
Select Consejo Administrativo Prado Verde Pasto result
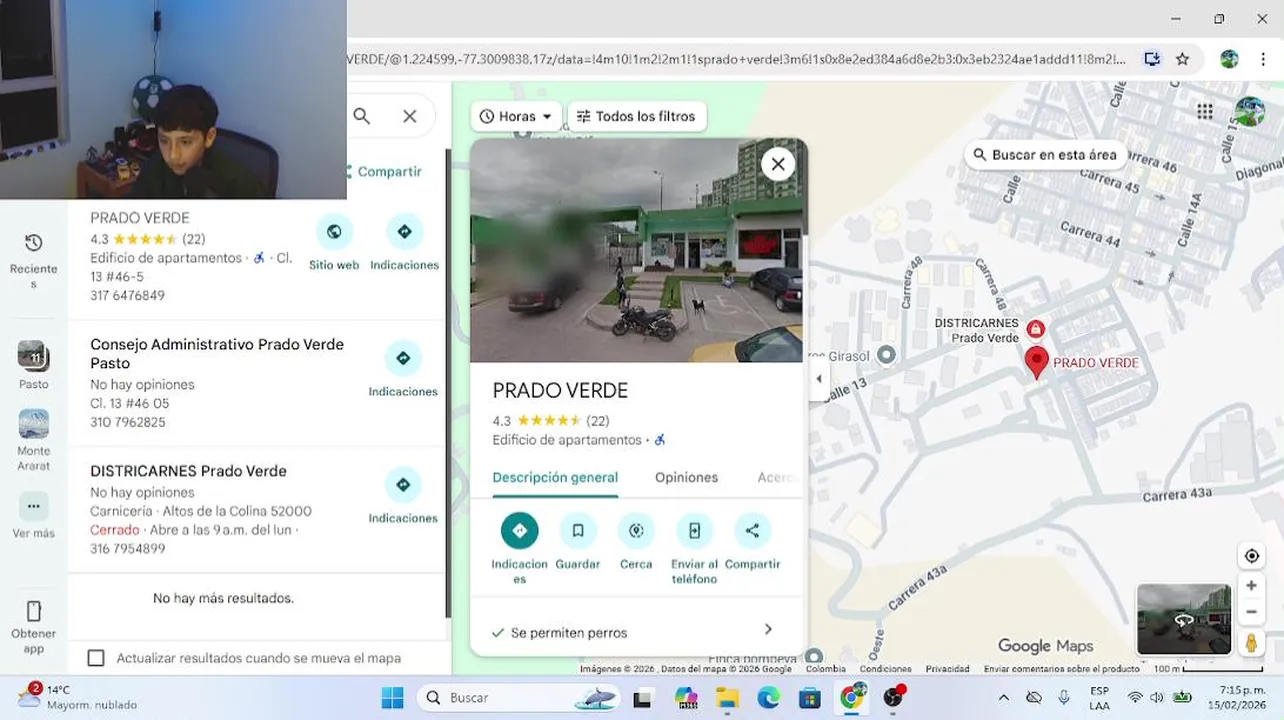point(217,353)
